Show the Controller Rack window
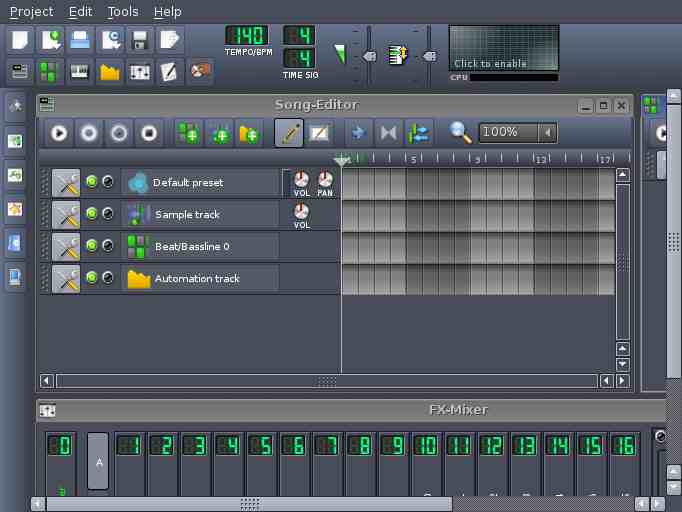The height and width of the screenshot is (512, 682). pyautogui.click(x=200, y=72)
